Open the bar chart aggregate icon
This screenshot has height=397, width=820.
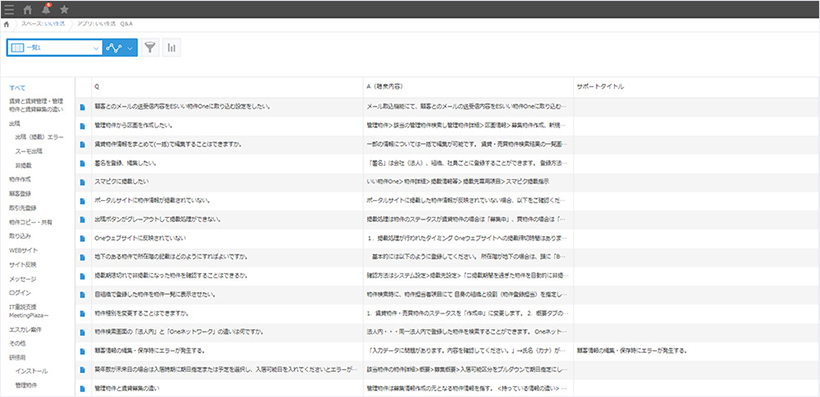pos(172,48)
